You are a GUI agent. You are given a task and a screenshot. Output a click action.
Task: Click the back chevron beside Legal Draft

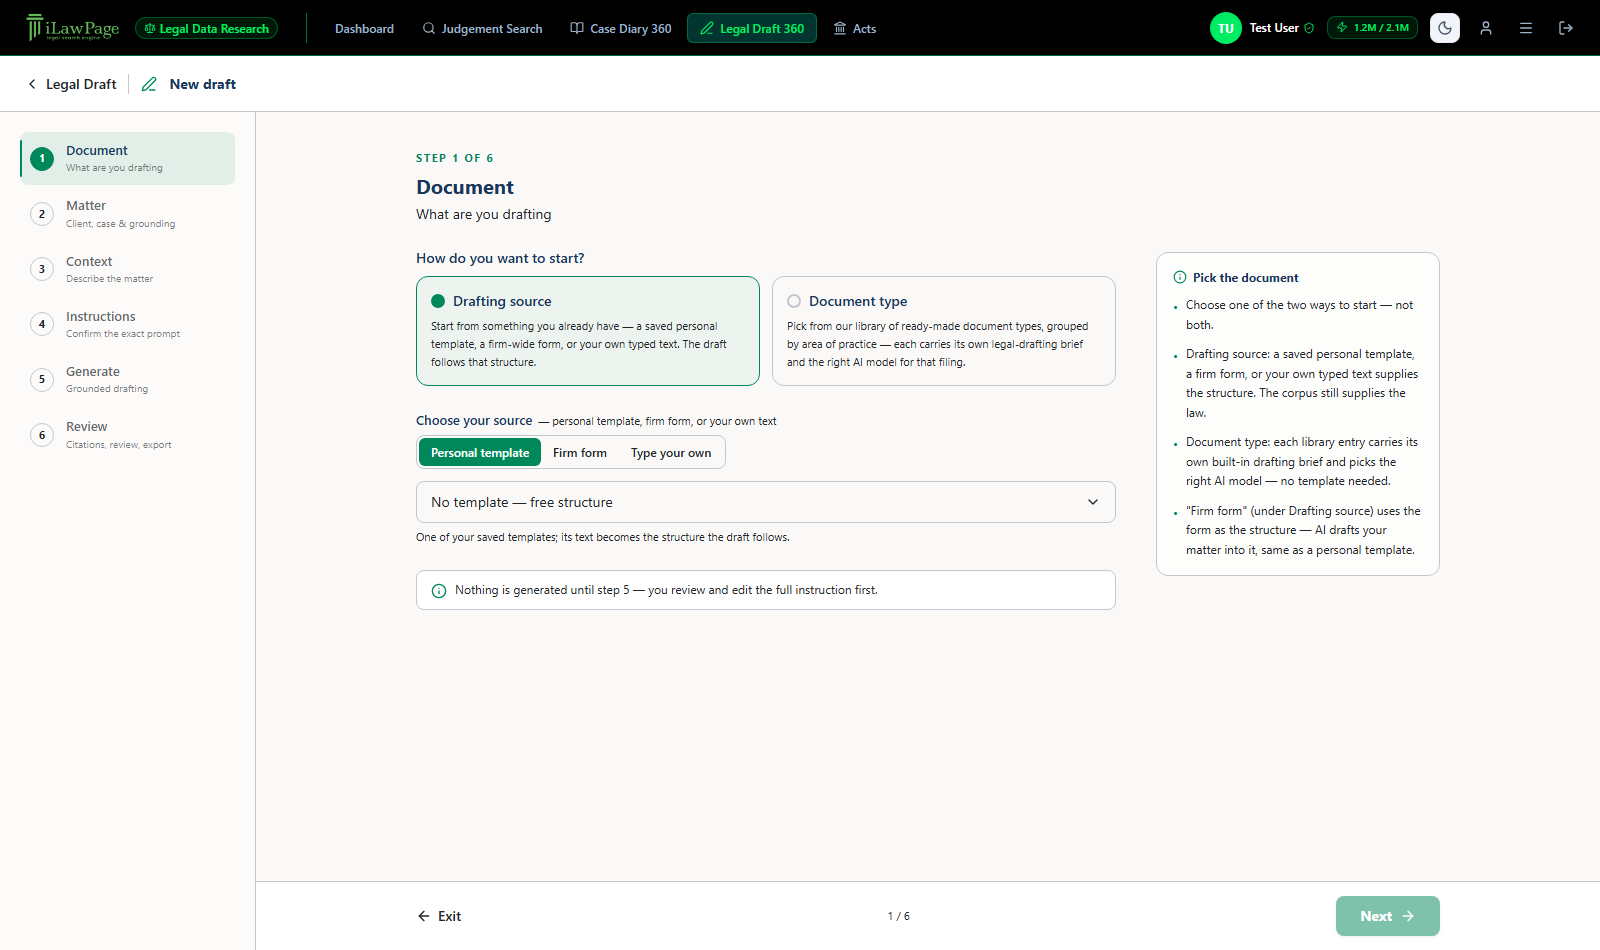click(x=32, y=84)
